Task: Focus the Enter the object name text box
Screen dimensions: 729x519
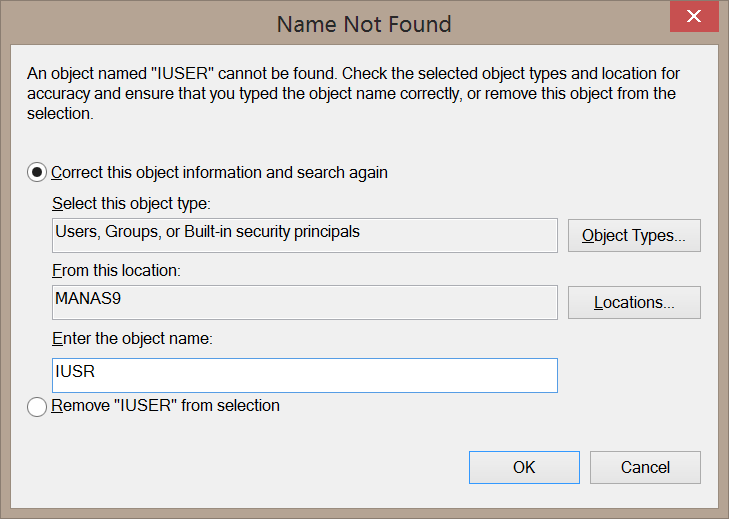Action: 305,375
